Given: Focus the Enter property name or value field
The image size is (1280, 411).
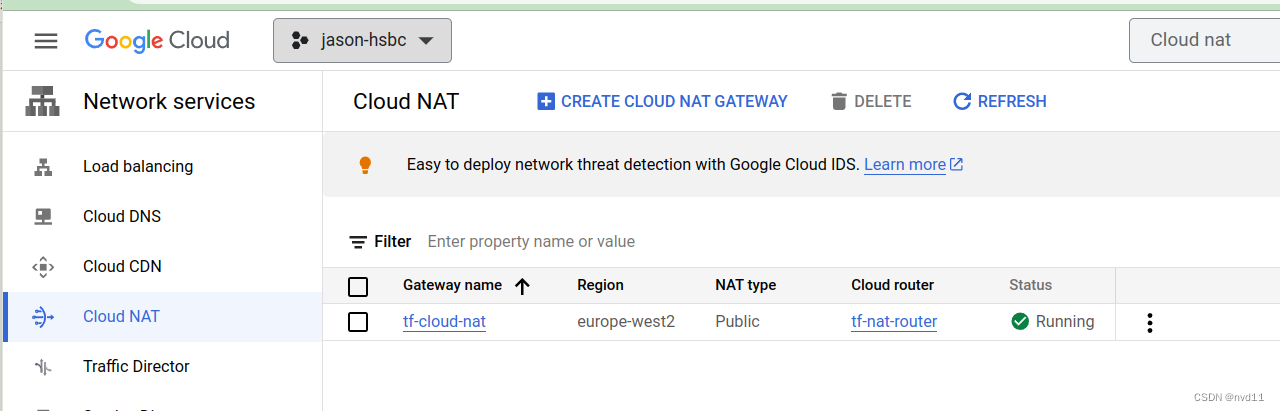Looking at the screenshot, I should (531, 241).
